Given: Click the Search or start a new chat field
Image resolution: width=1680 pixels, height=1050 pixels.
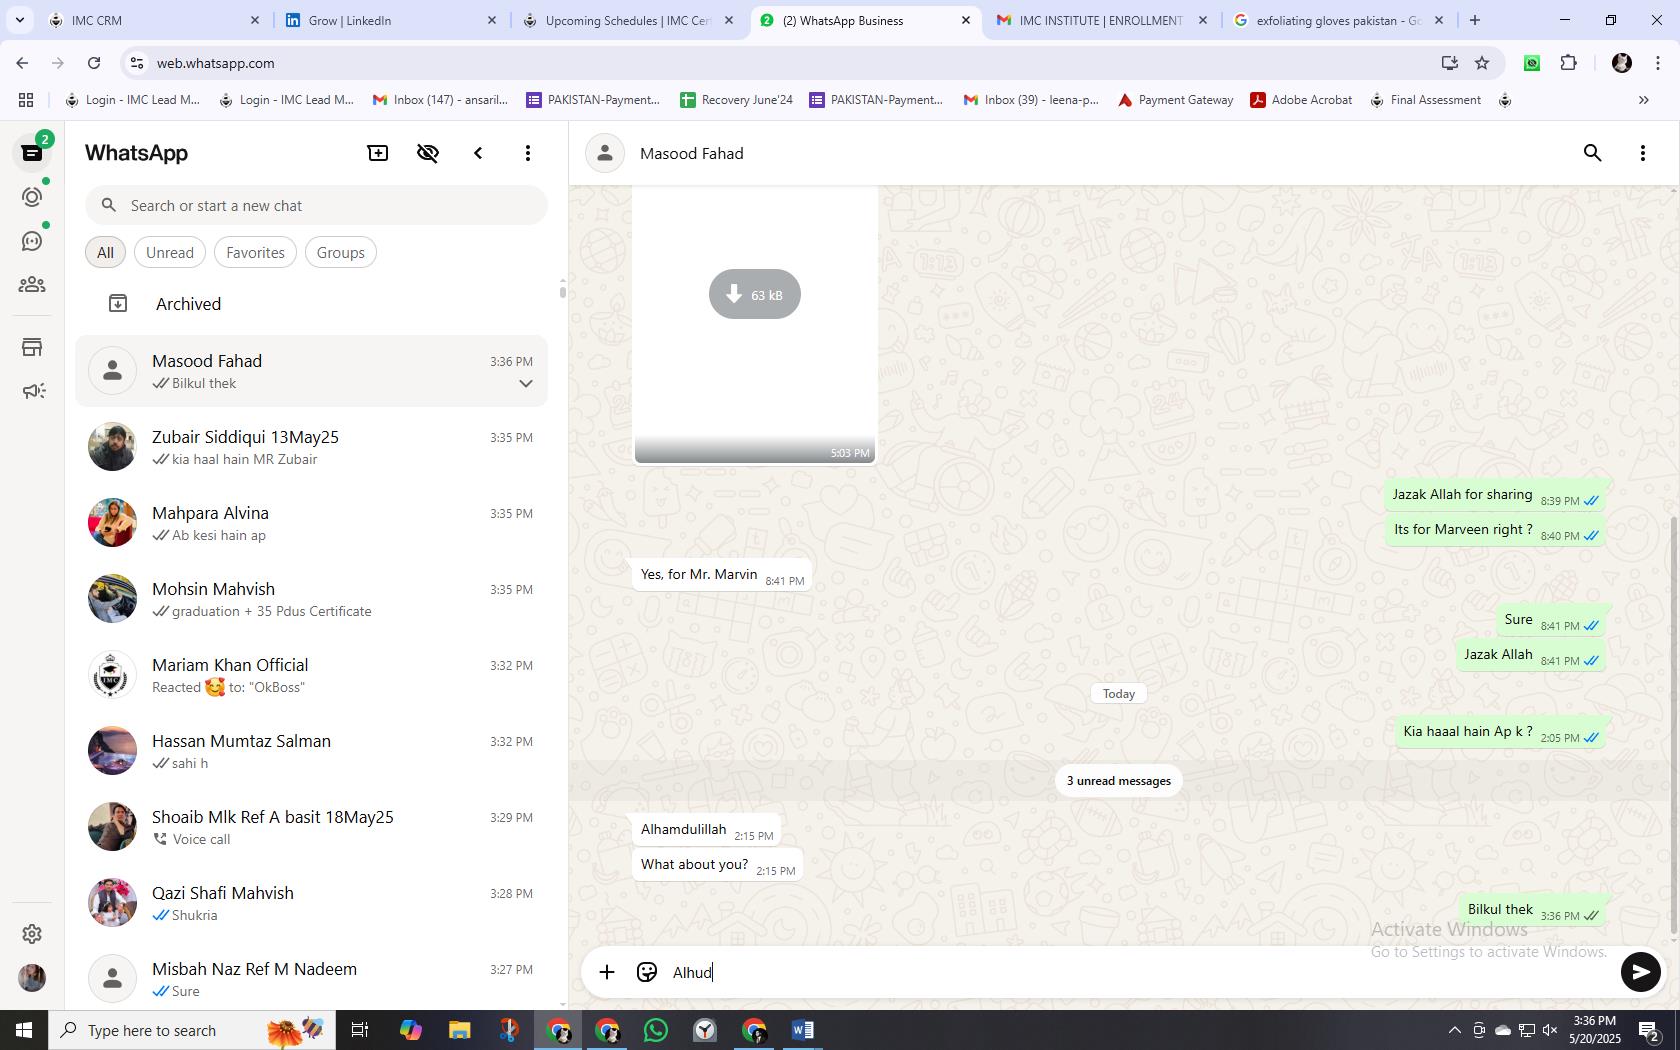Looking at the screenshot, I should tap(316, 206).
